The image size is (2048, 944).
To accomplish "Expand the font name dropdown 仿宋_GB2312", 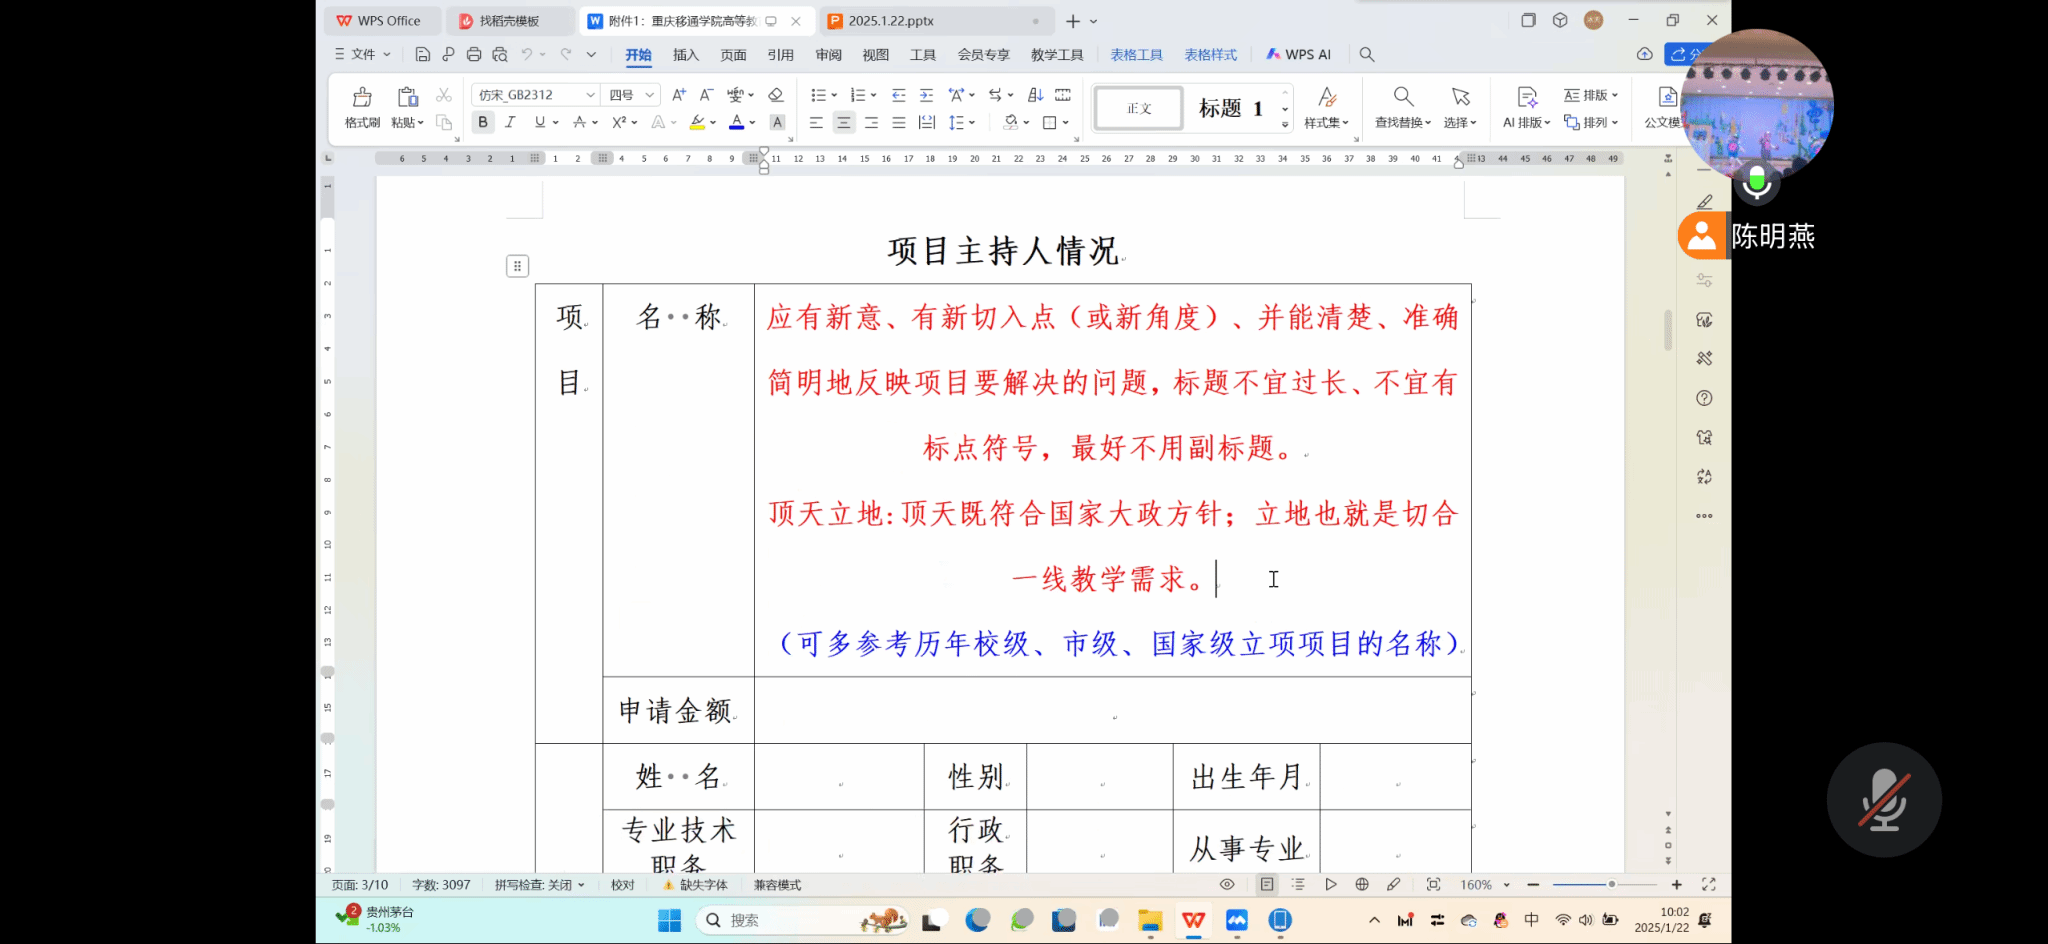I will pyautogui.click(x=590, y=95).
